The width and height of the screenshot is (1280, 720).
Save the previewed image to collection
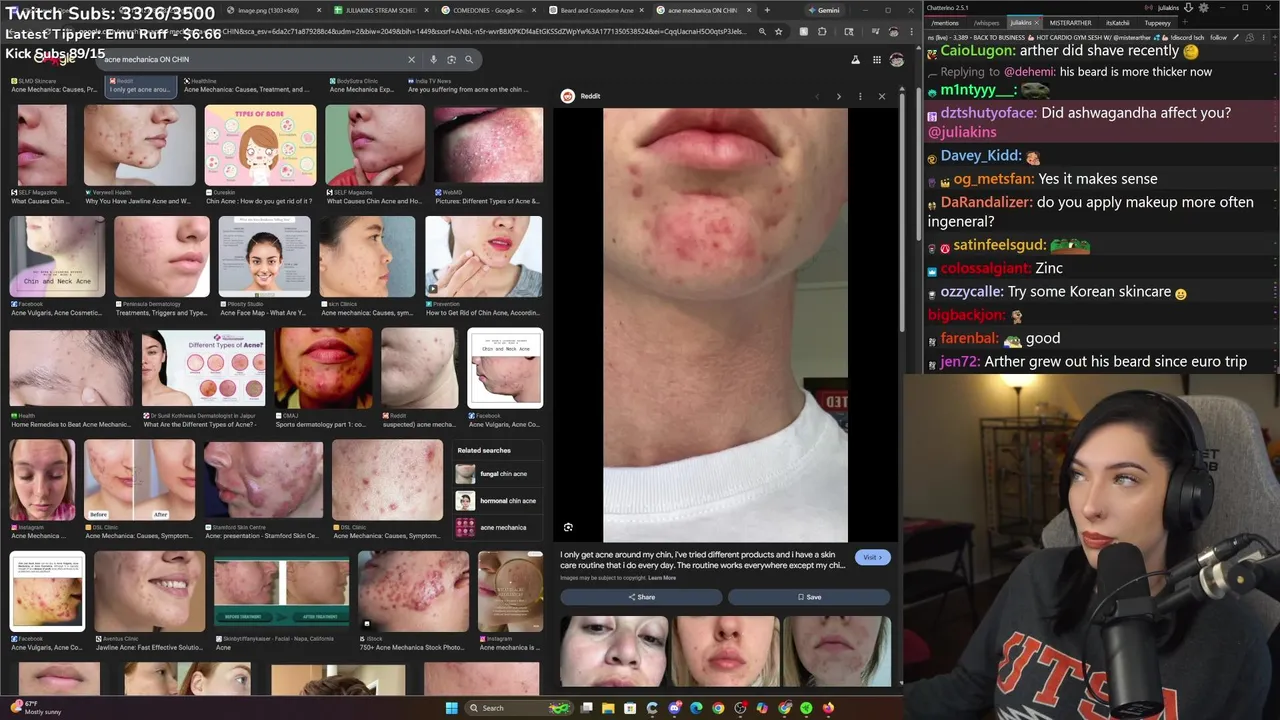point(809,597)
